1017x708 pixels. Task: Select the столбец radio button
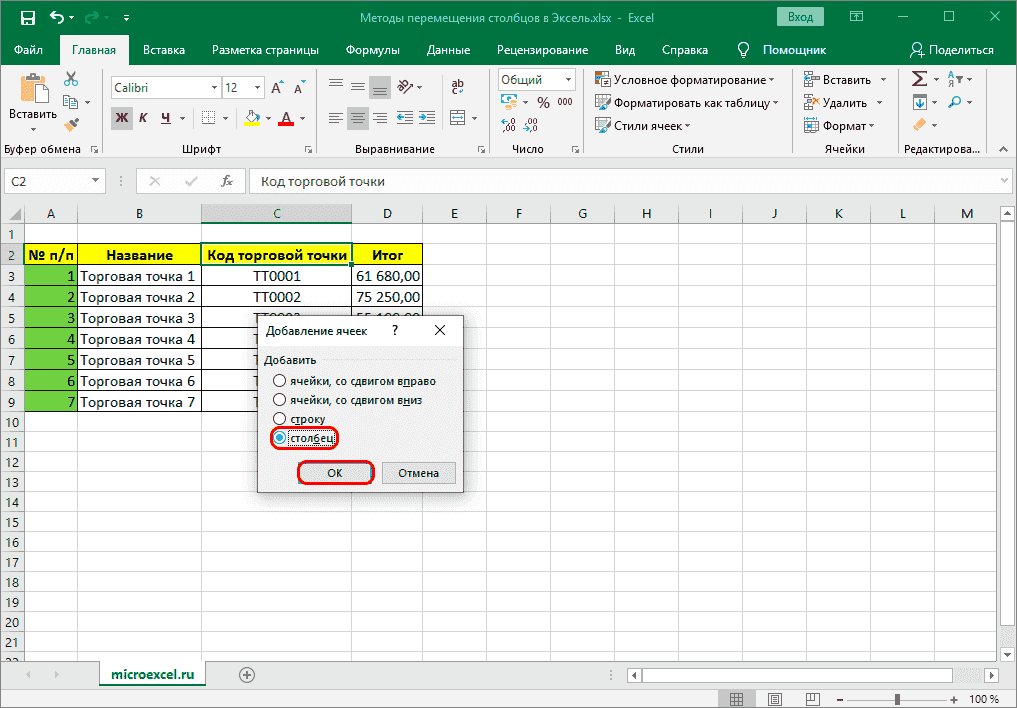[x=278, y=438]
